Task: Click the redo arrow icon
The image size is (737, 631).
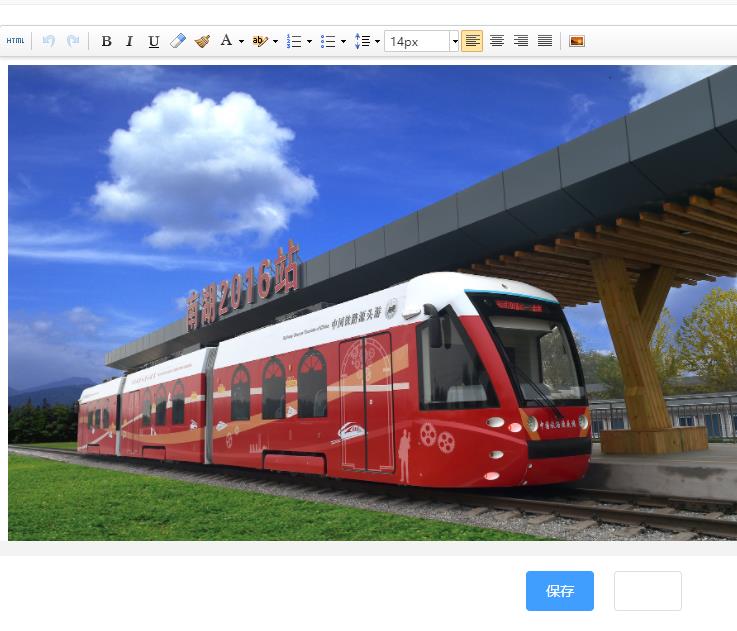Action: tap(72, 41)
